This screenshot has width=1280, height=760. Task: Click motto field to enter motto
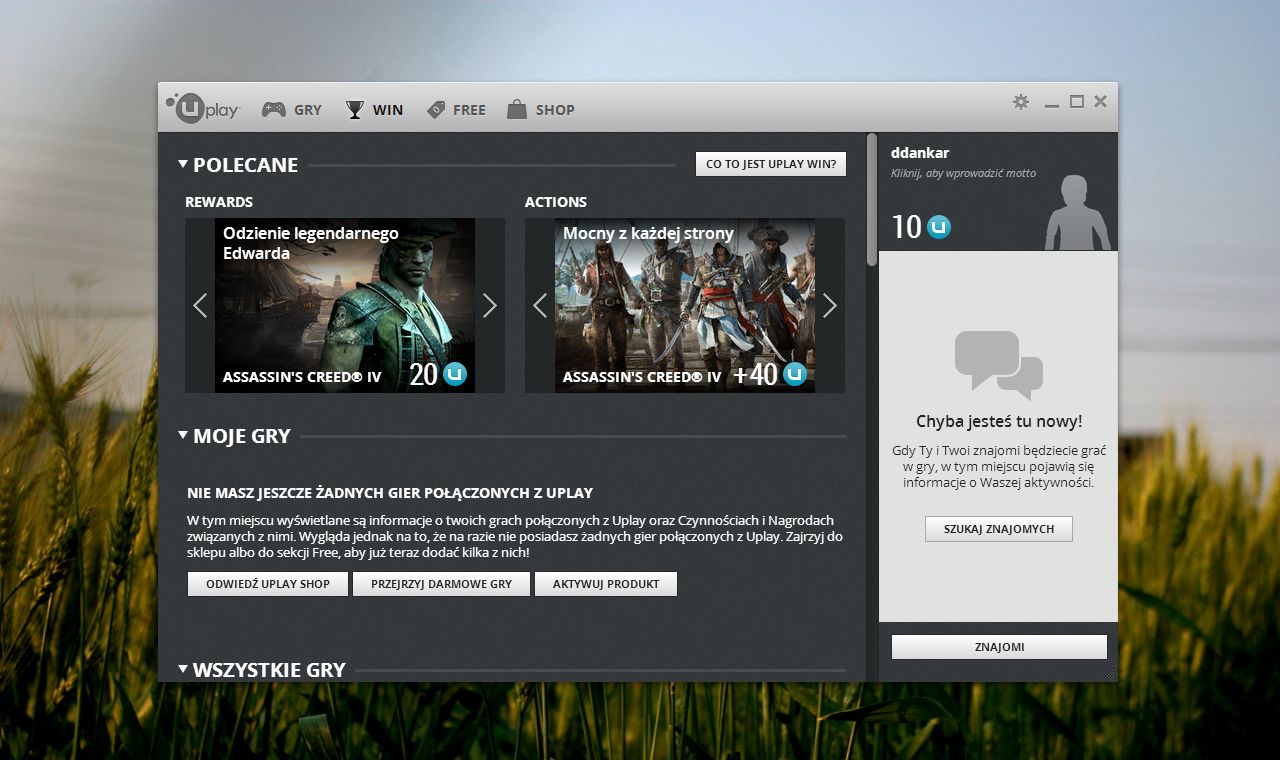click(x=963, y=173)
